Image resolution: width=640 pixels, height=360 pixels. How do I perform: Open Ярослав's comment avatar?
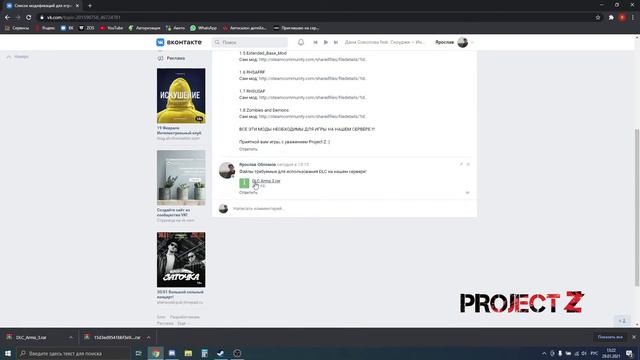[227, 170]
